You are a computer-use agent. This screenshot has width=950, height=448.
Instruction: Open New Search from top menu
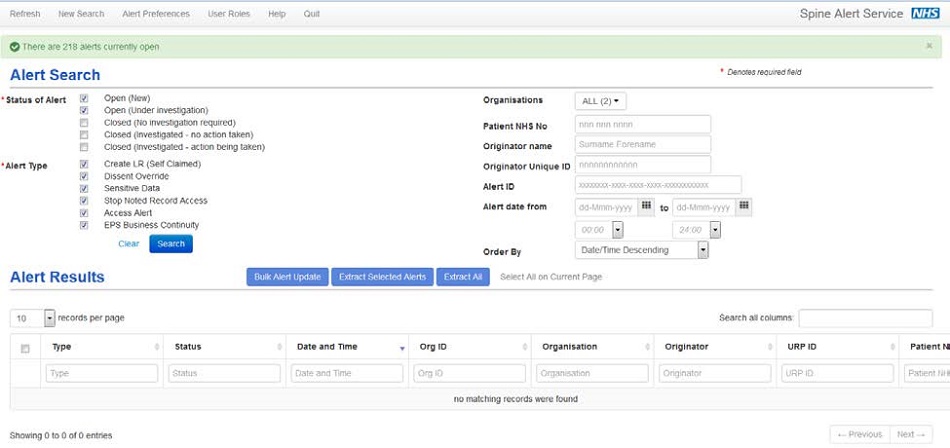coord(81,13)
